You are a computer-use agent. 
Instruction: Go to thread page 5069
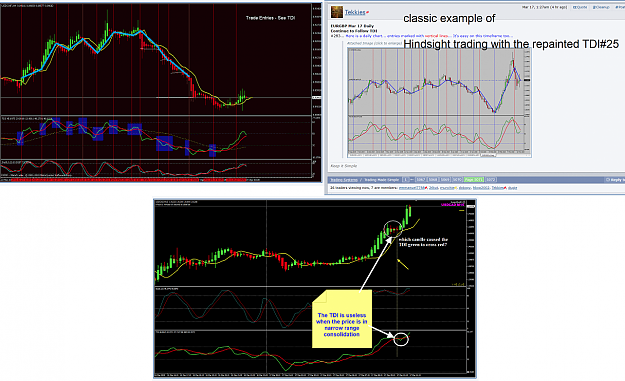pyautogui.click(x=445, y=180)
